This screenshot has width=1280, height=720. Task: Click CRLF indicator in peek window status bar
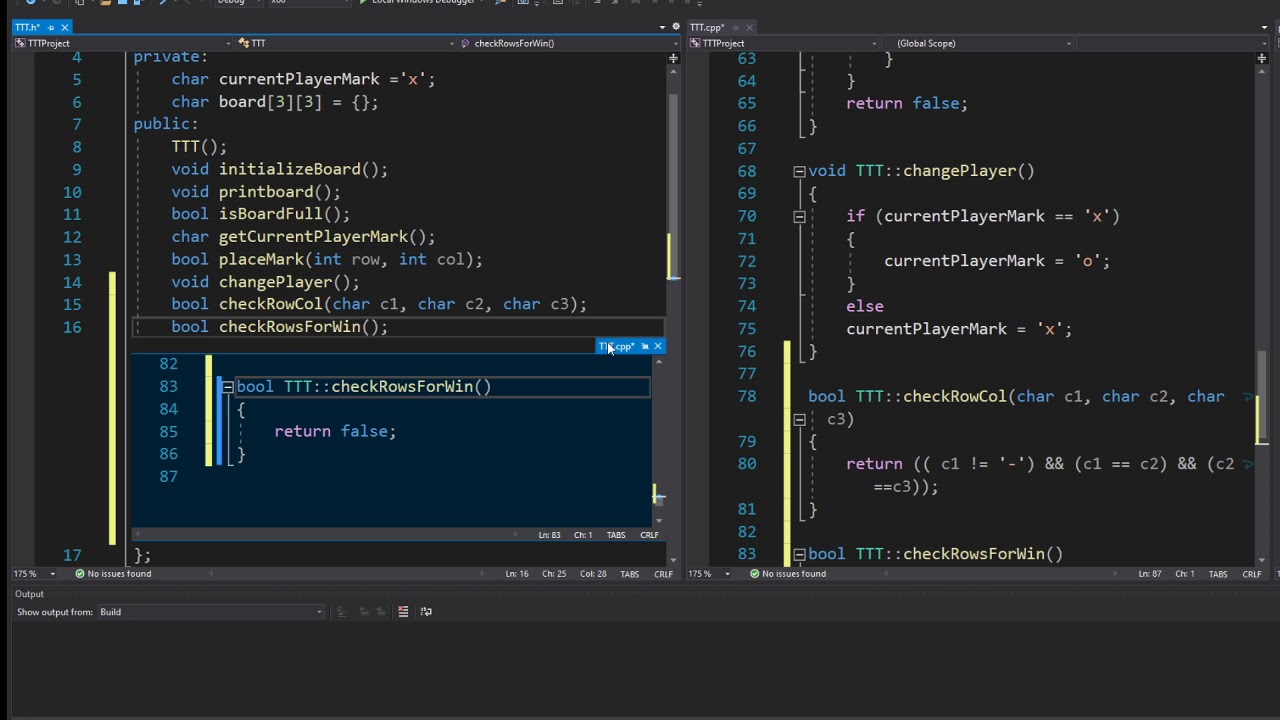pyautogui.click(x=649, y=535)
